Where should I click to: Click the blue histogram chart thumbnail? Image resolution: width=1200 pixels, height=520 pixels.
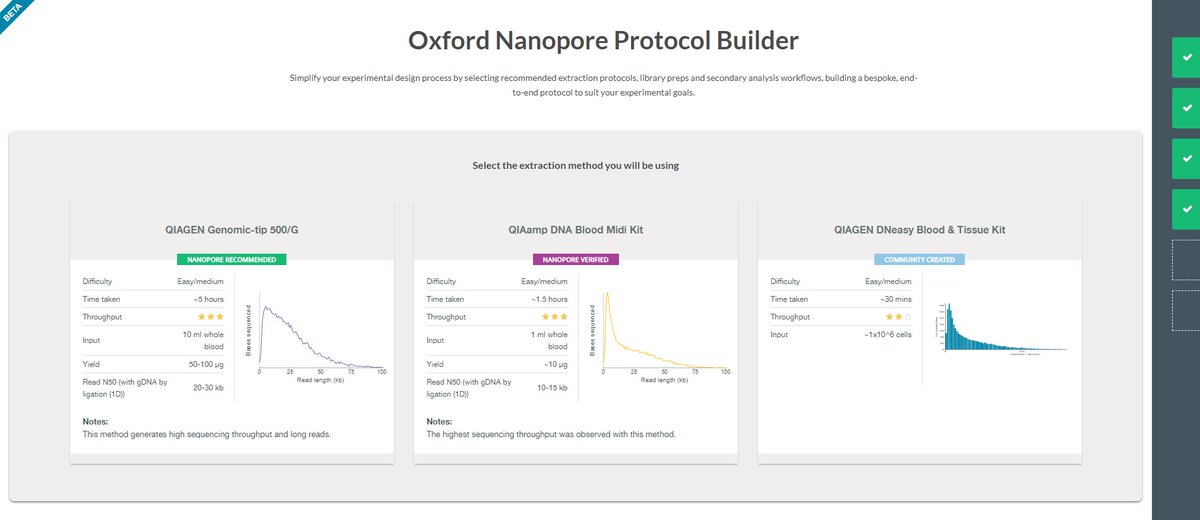(x=1002, y=328)
